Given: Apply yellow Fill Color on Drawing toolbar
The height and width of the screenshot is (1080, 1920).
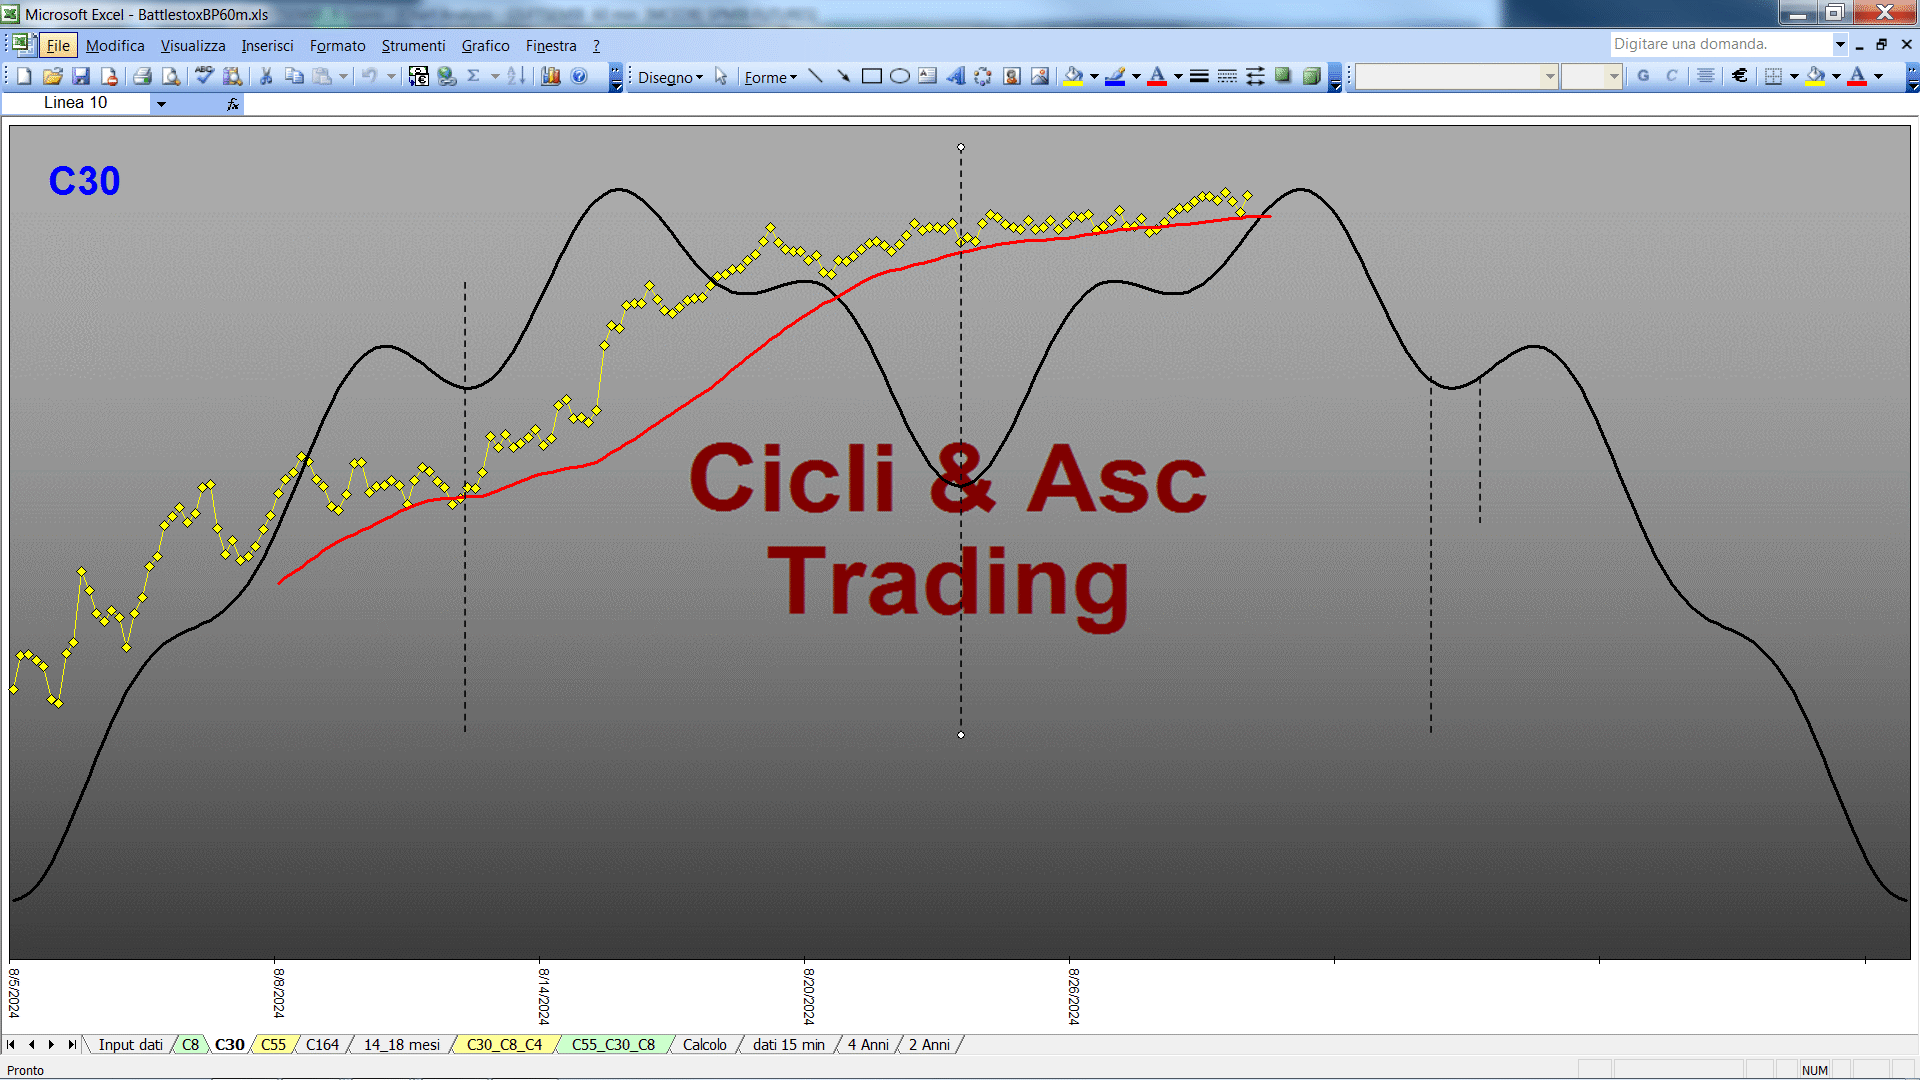Looking at the screenshot, I should coord(1073,76).
